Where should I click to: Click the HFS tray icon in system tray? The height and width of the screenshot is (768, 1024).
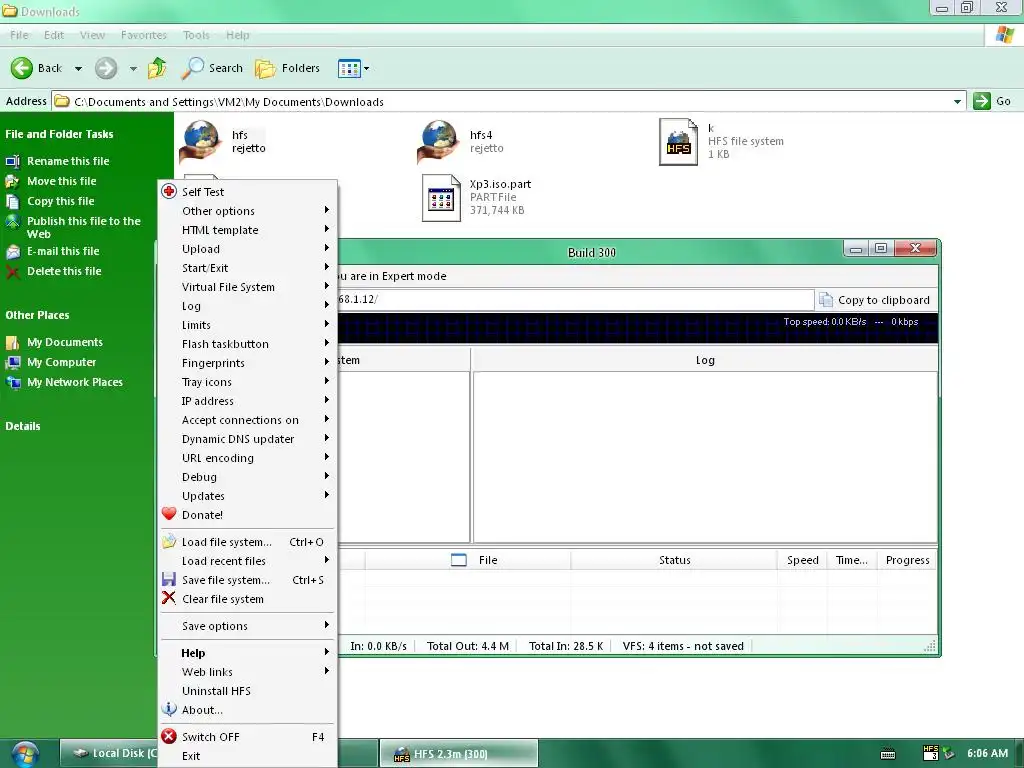point(931,753)
